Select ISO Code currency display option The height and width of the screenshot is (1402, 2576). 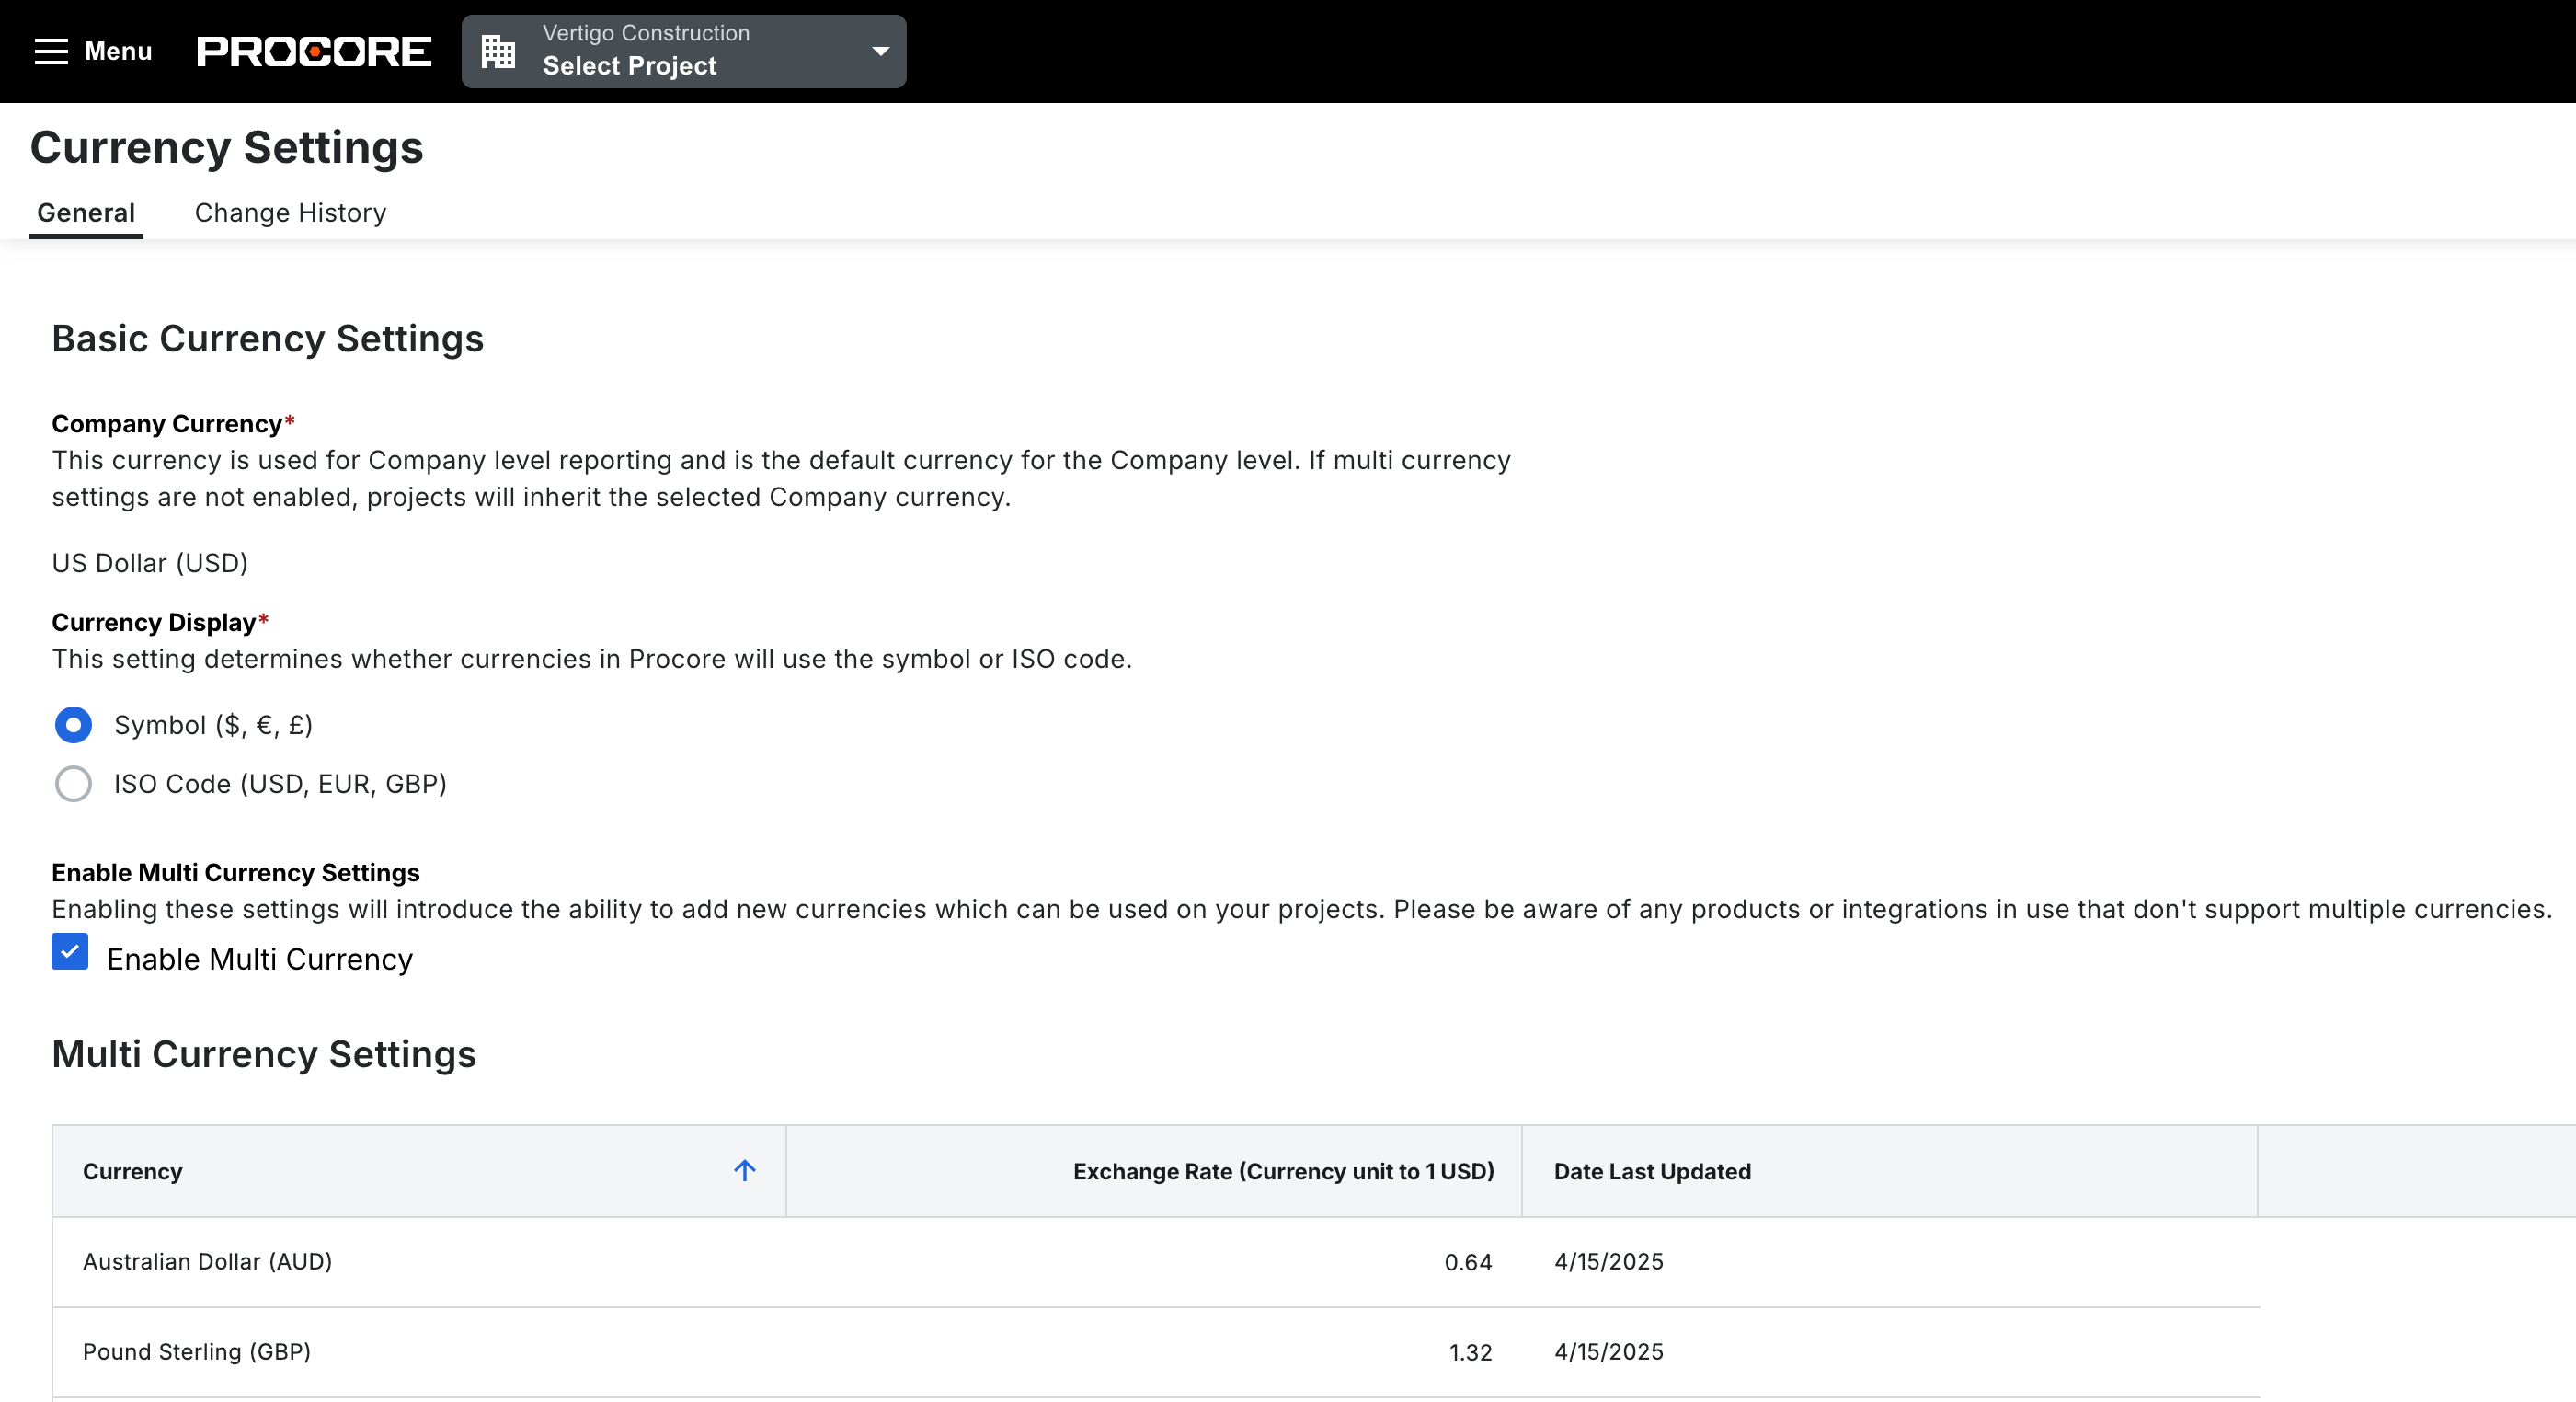[x=73, y=784]
